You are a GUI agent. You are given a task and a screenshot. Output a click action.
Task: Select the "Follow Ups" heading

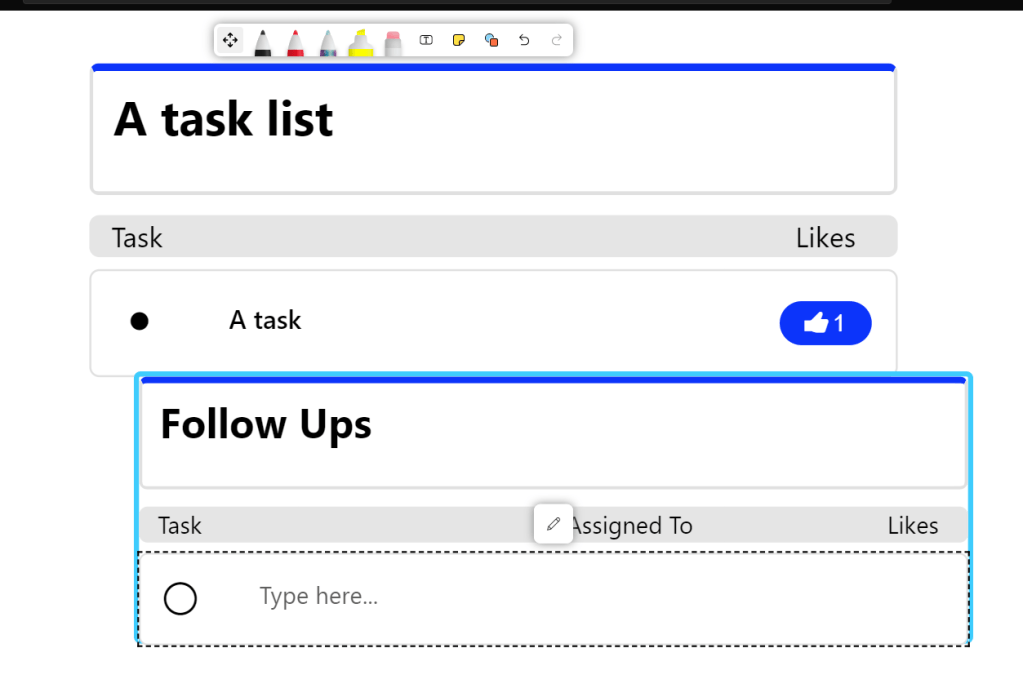266,424
